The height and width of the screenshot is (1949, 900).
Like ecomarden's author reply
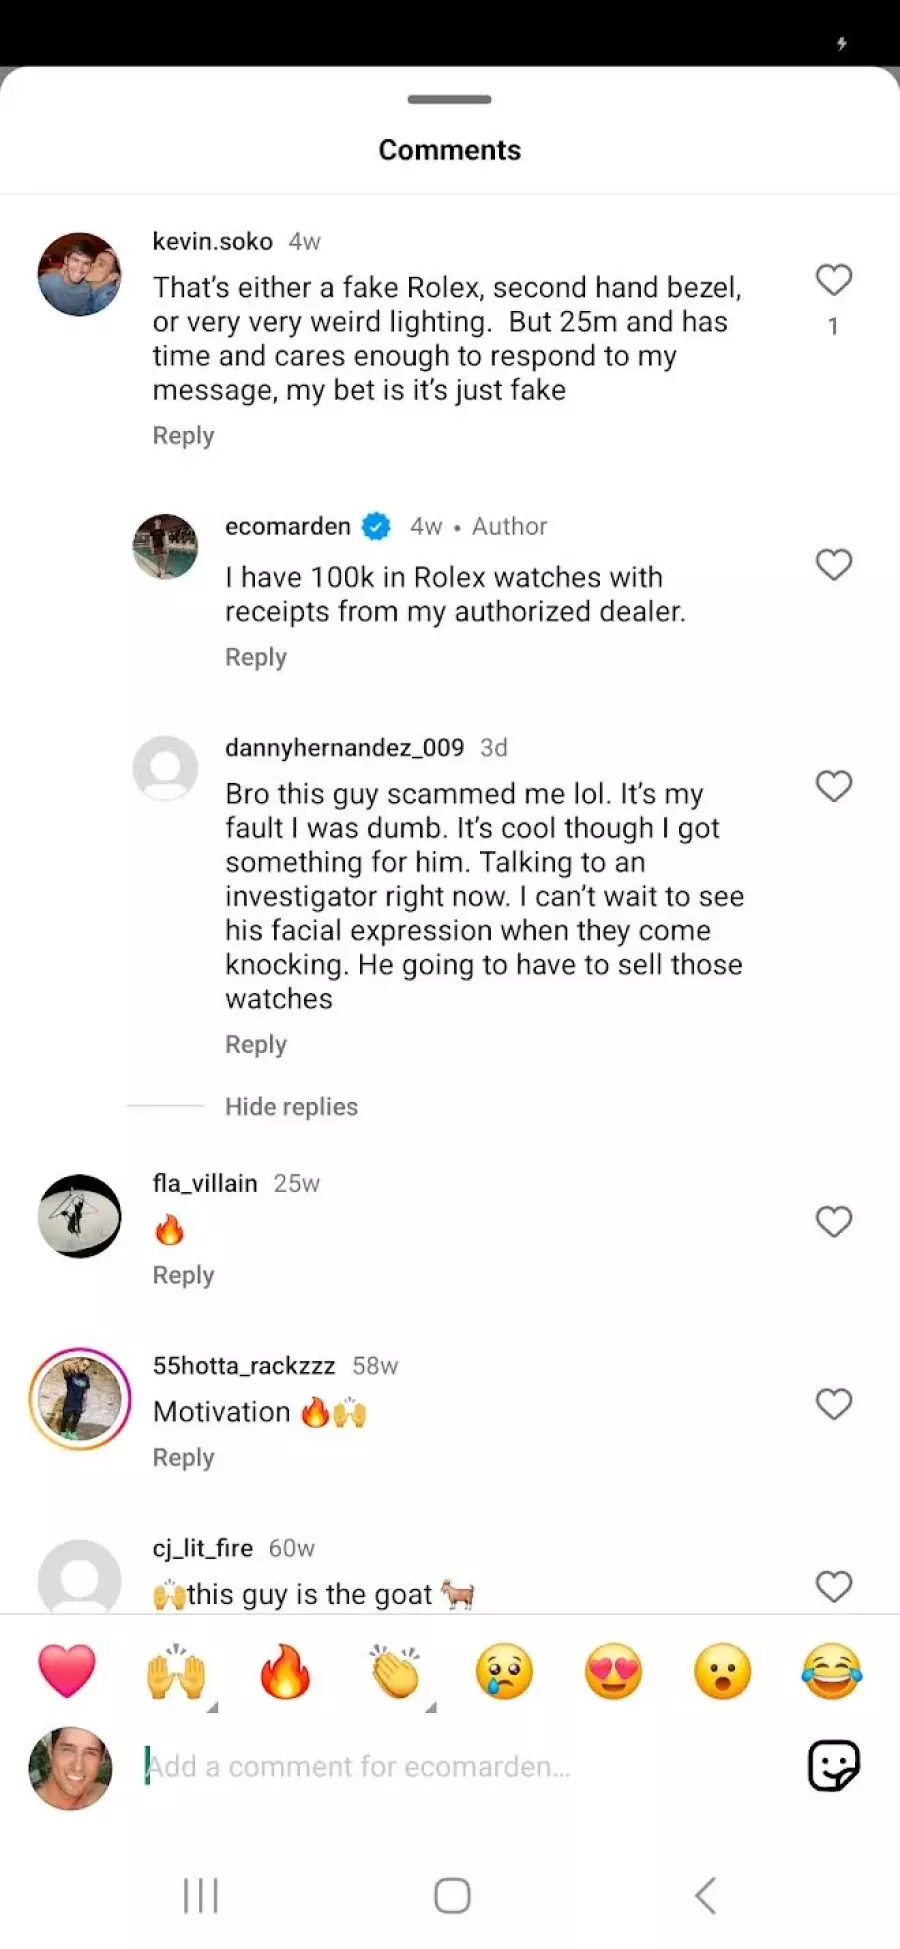833,565
